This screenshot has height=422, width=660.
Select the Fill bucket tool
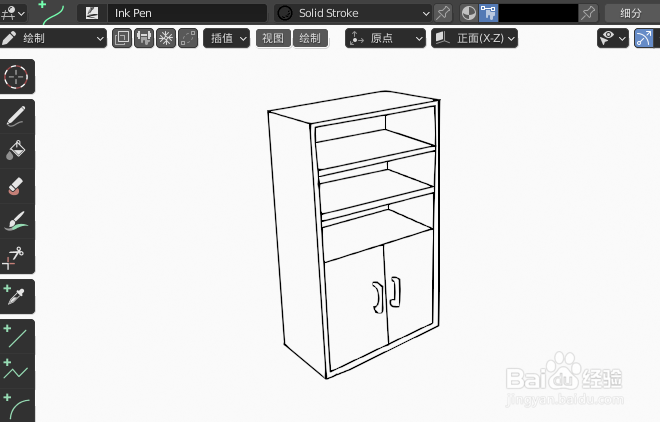coord(17,151)
